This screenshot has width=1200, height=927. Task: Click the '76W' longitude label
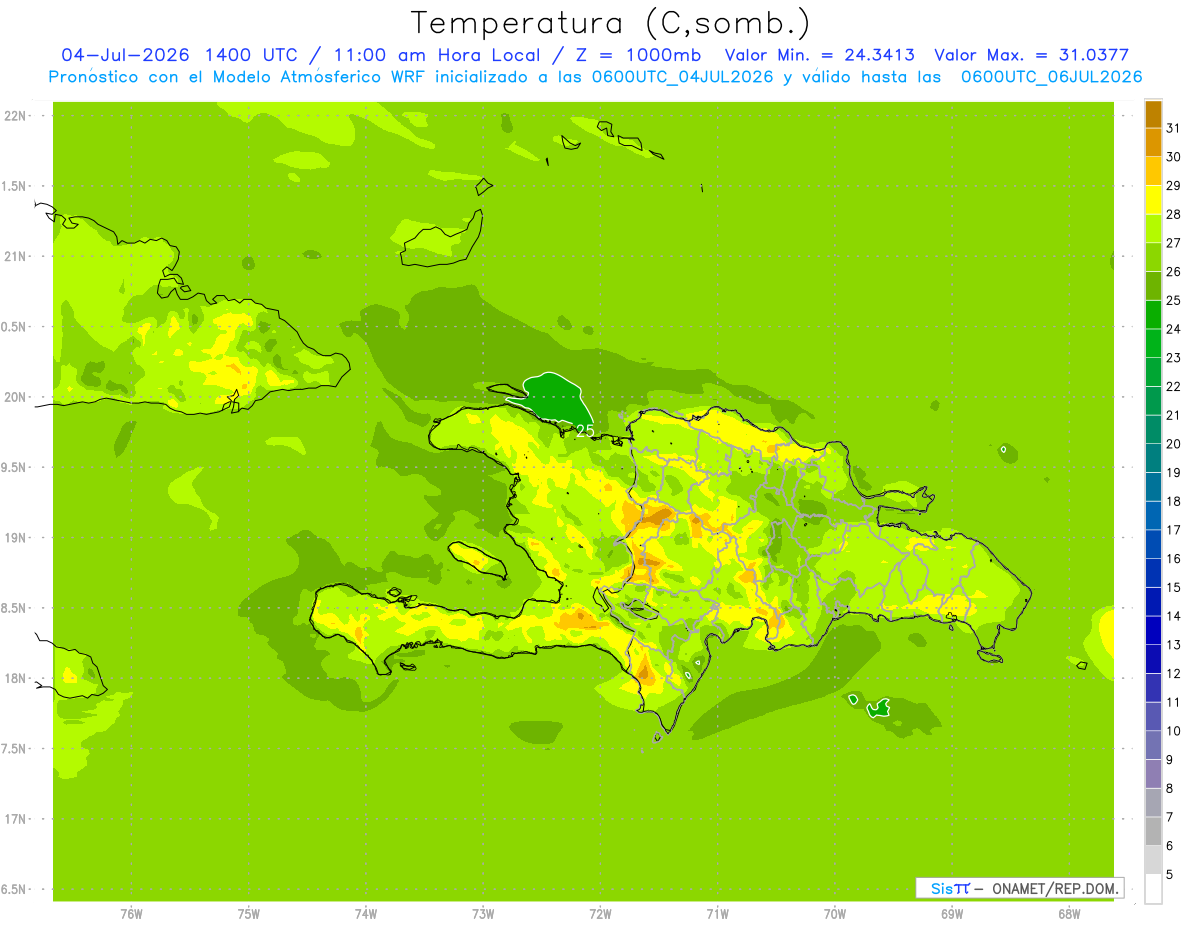[131, 913]
